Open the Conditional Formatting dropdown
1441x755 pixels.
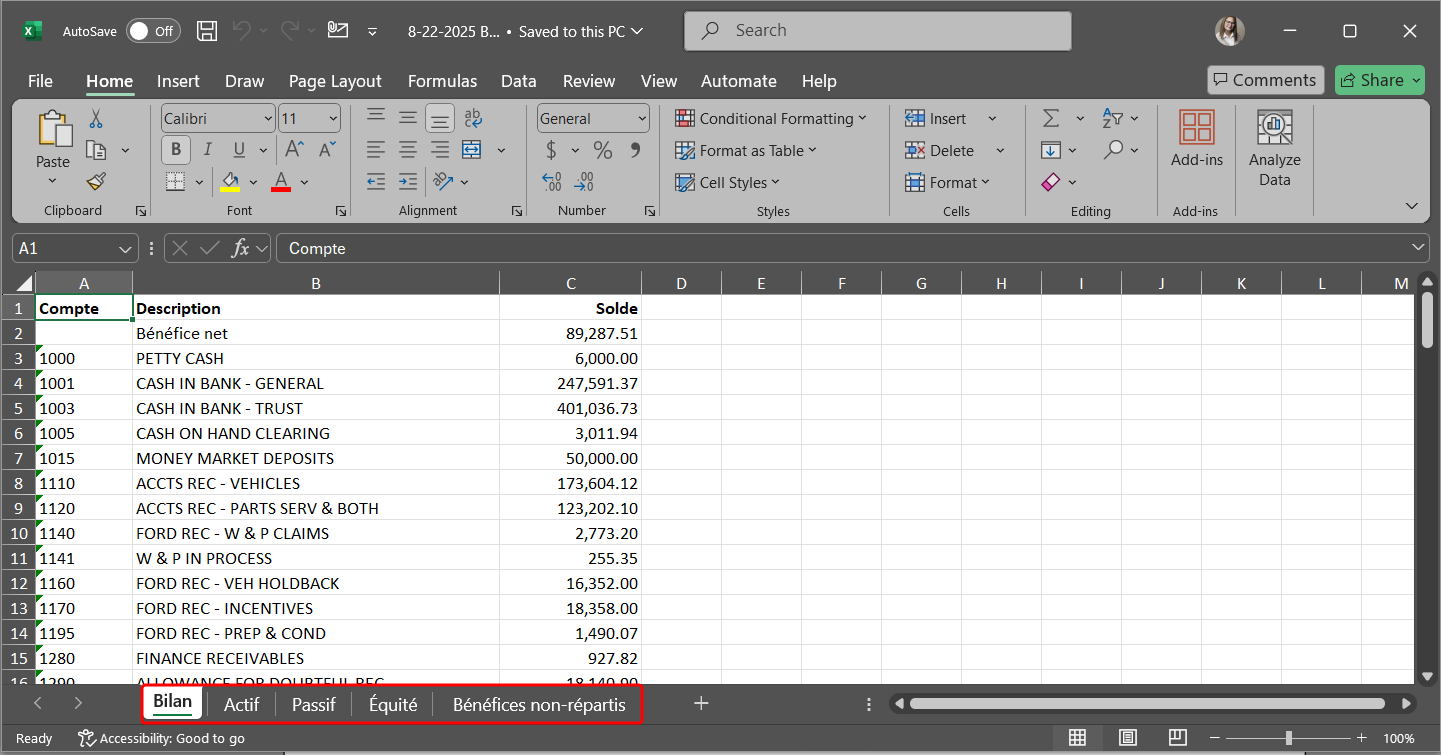tap(770, 119)
